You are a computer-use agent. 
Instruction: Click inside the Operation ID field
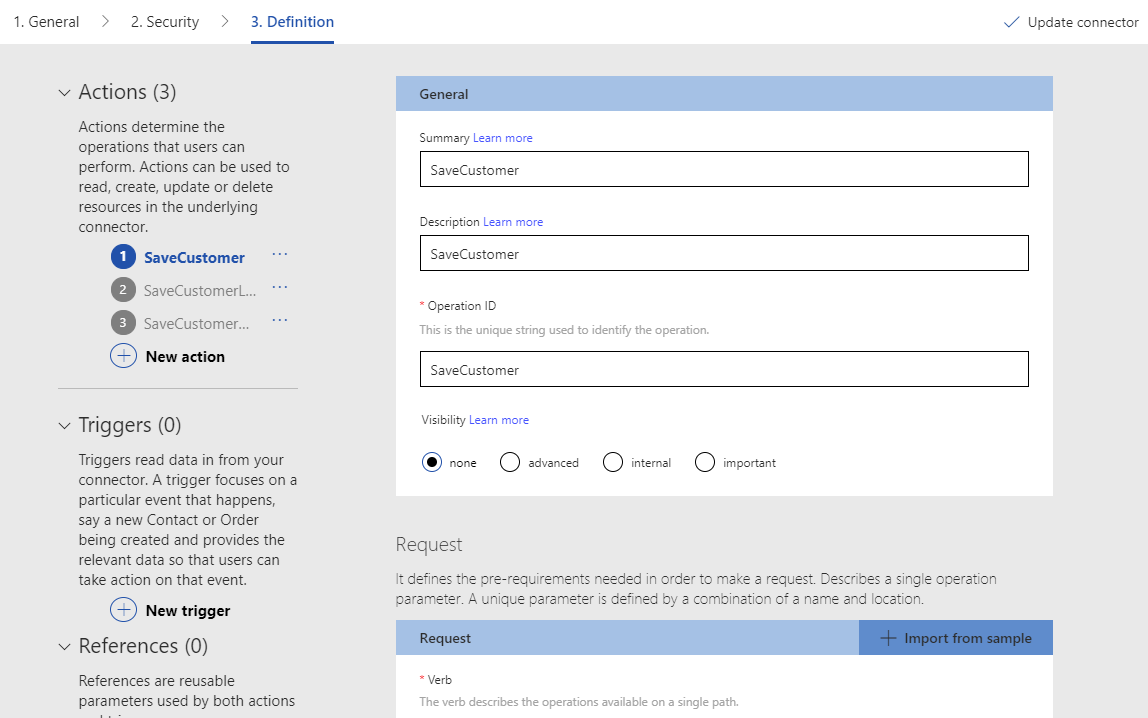pyautogui.click(x=722, y=368)
